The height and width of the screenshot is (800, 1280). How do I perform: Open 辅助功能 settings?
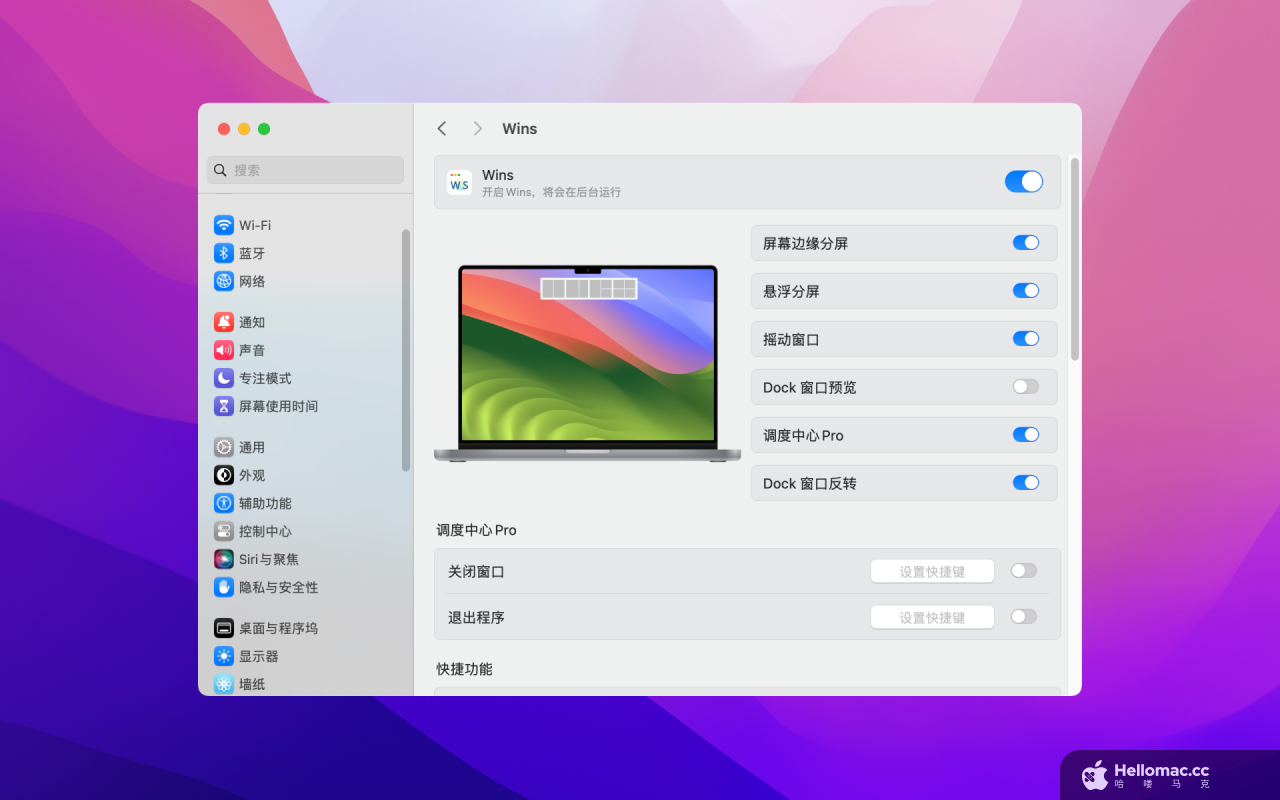click(305, 503)
